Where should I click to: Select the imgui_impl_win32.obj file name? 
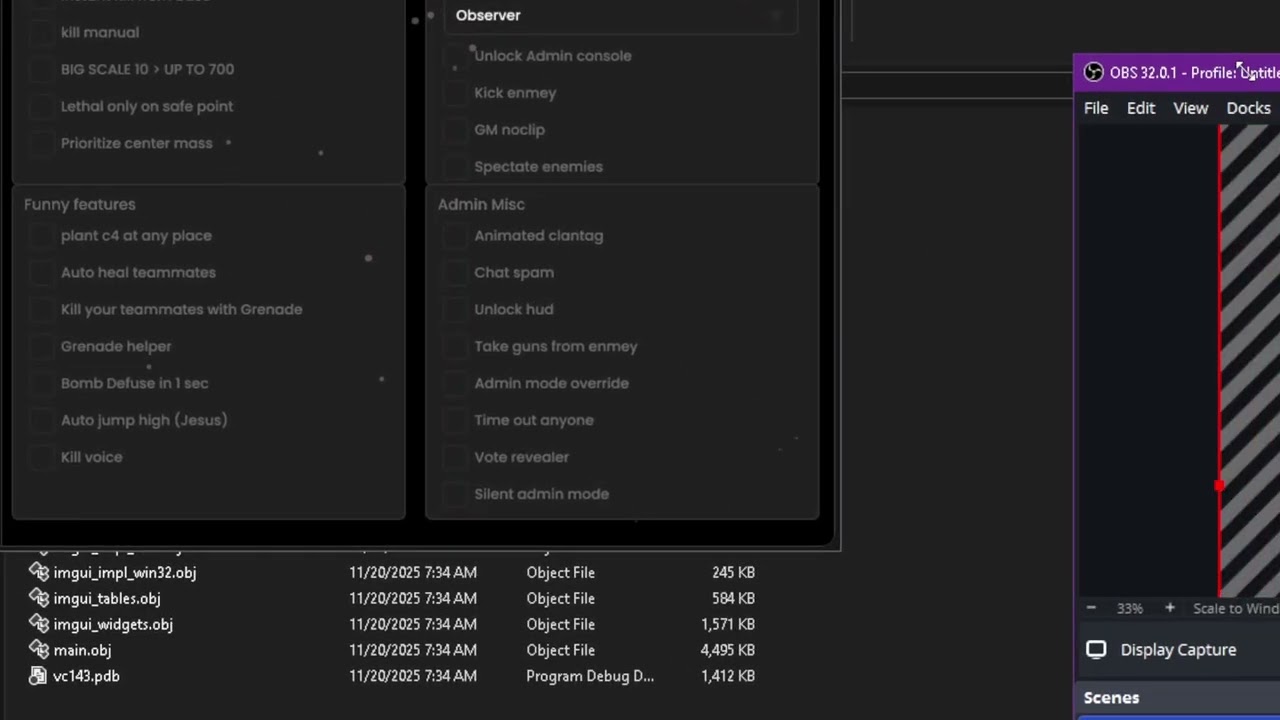(x=125, y=573)
